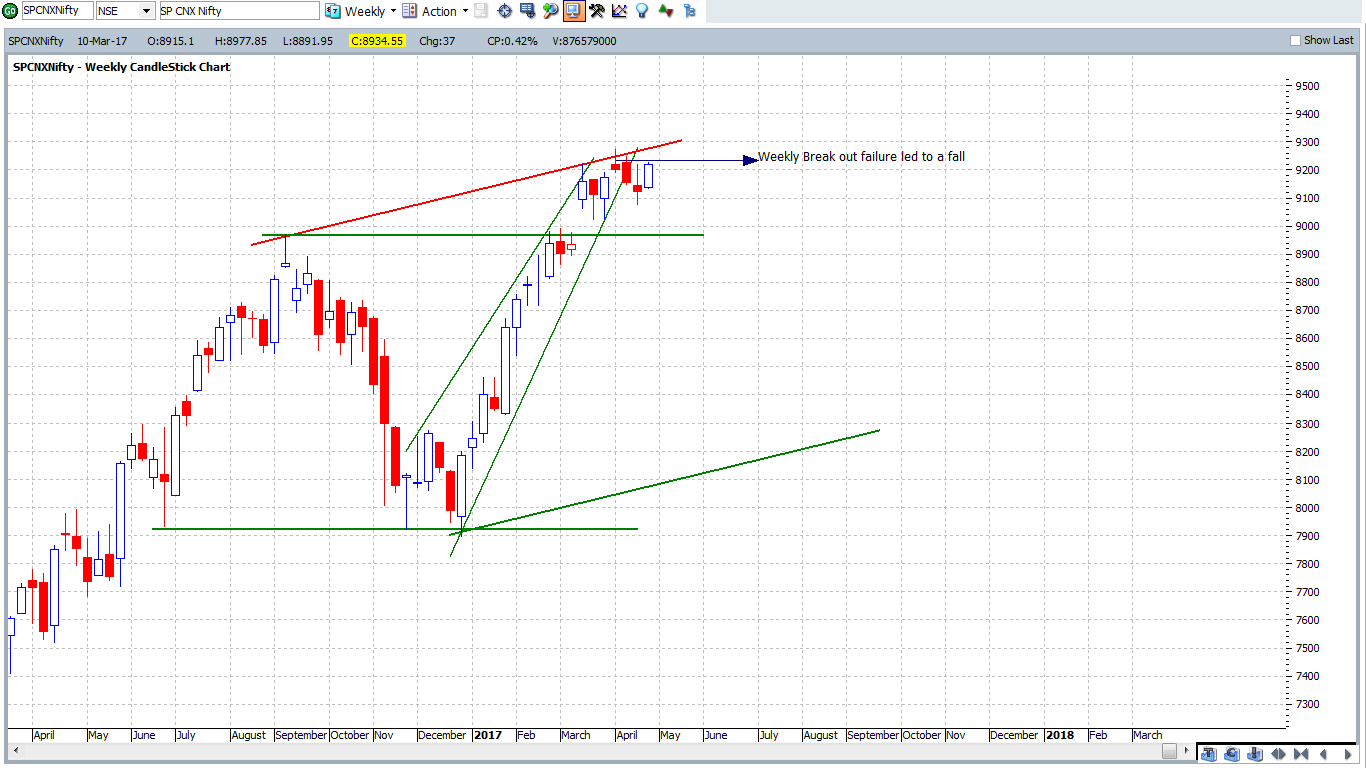Open the NSE exchange dropdown
The height and width of the screenshot is (768, 1366).
(146, 11)
